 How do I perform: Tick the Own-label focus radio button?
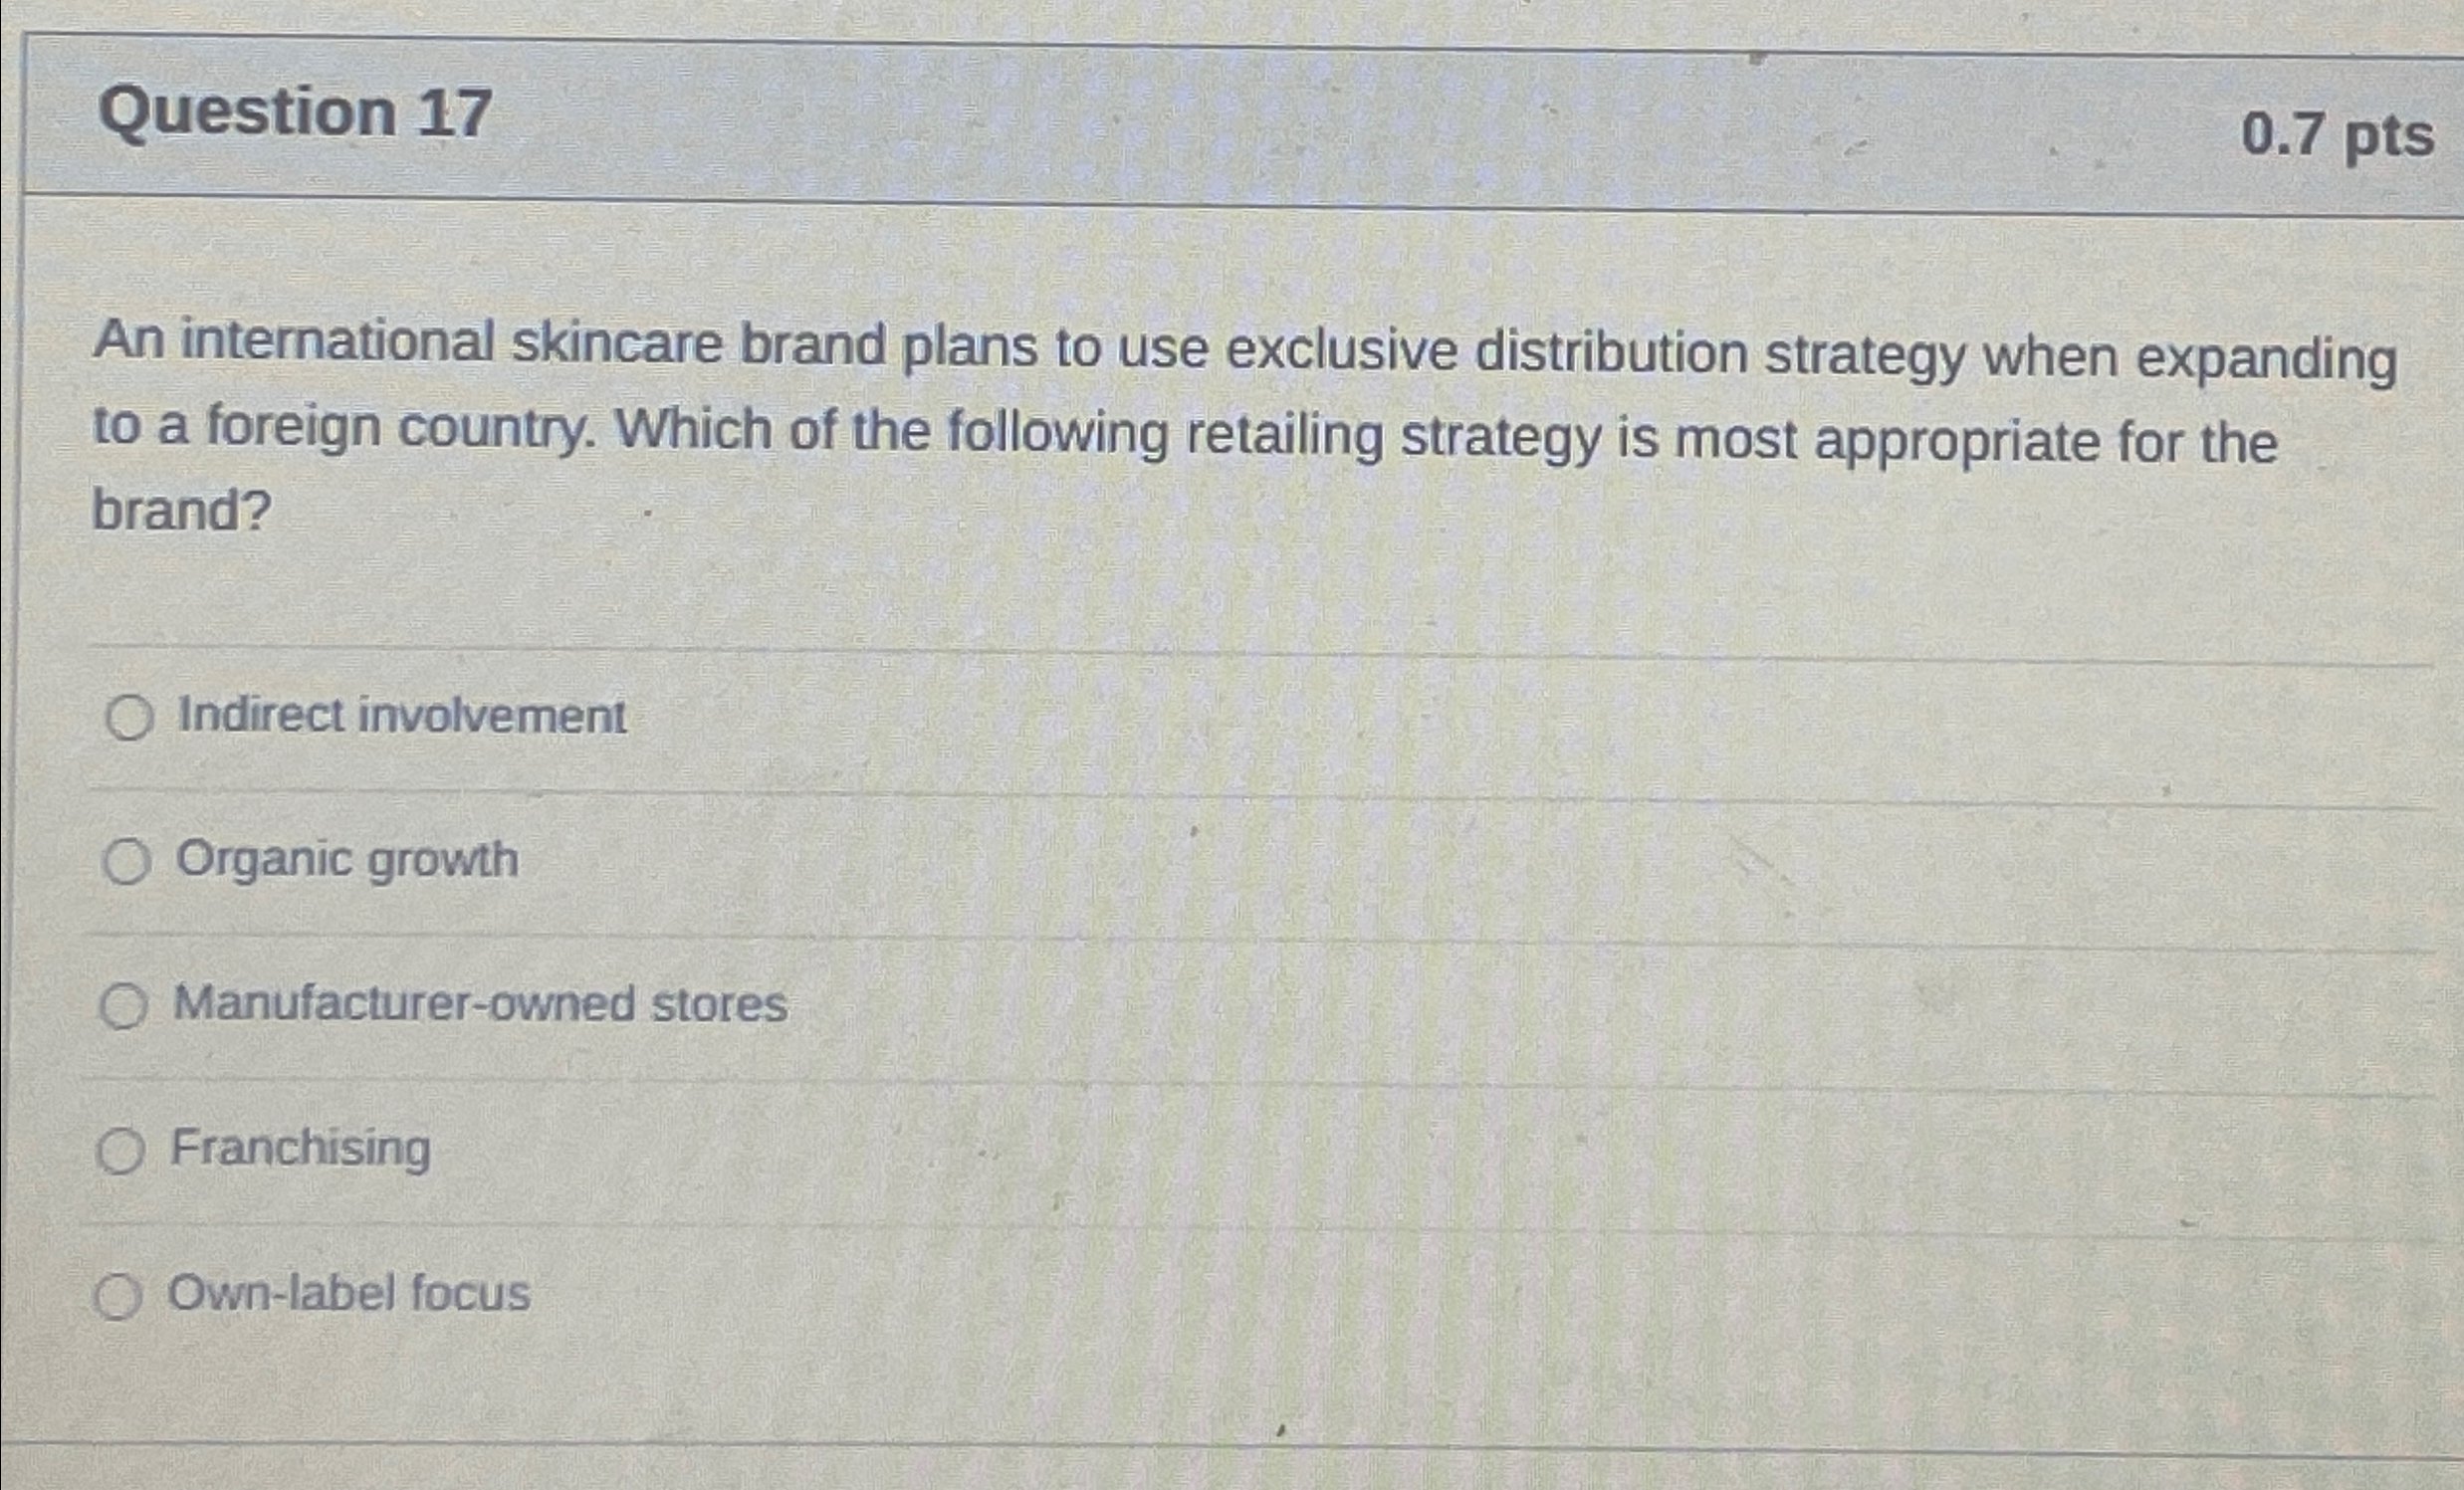pos(118,1297)
